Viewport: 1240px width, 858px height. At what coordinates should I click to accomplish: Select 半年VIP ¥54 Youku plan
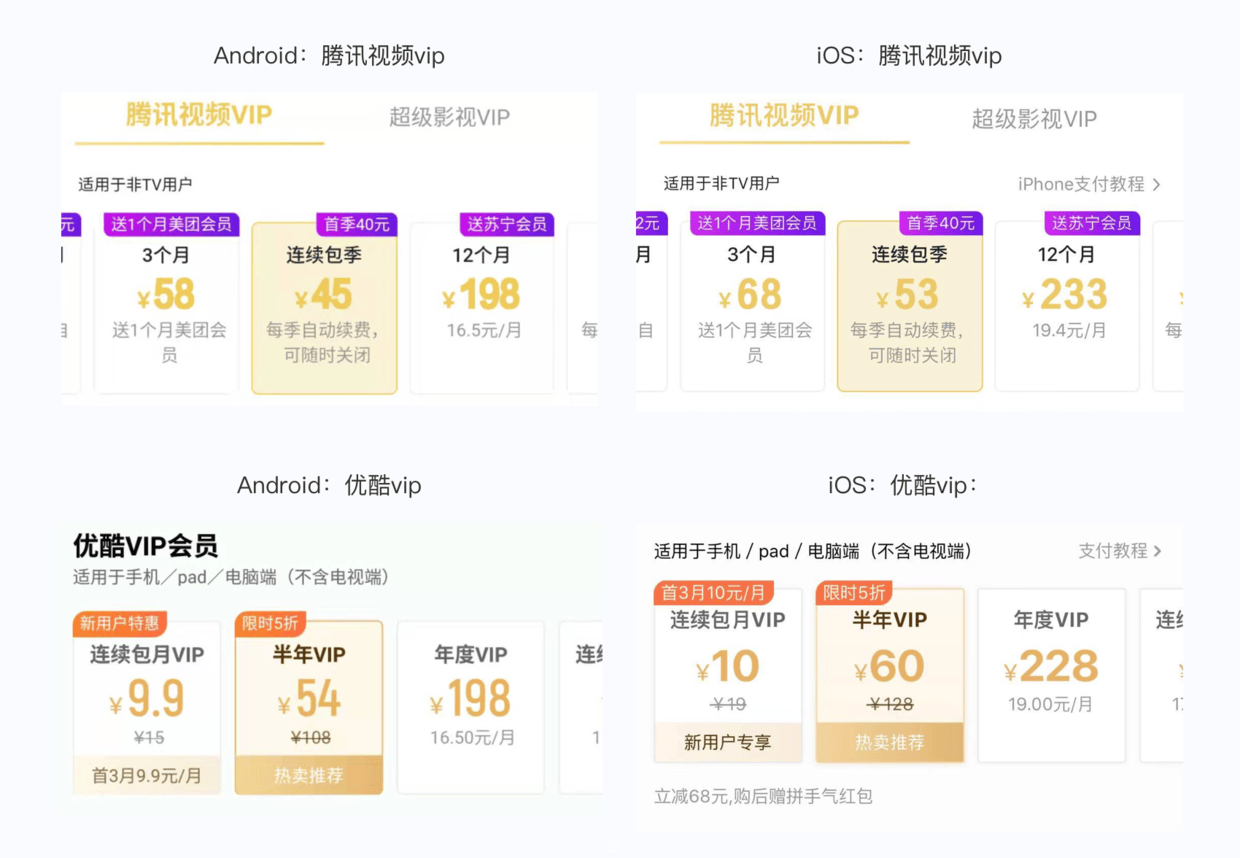[x=309, y=707]
